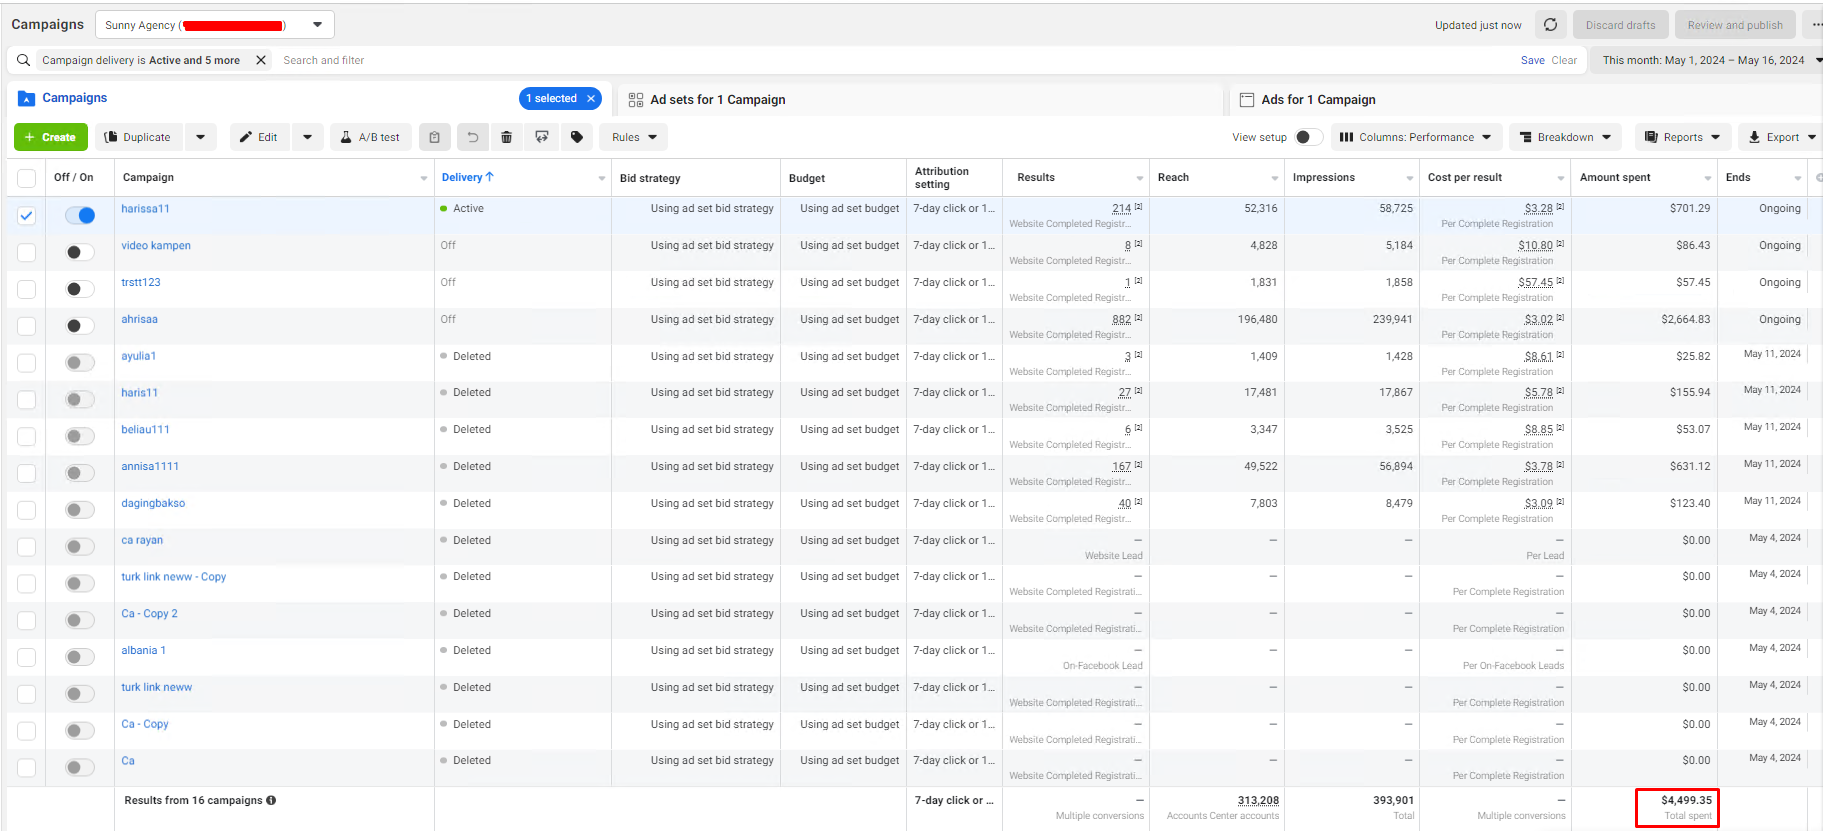Click info icon beside harissa11 cost $3.28
Screen dimensions: 1823x831
[x=1560, y=207]
